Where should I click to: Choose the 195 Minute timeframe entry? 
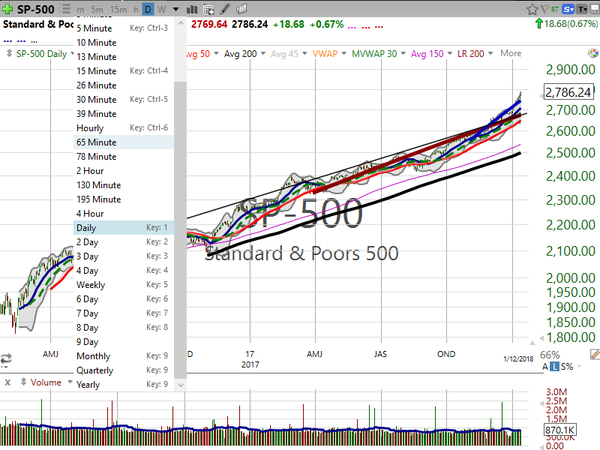tap(123, 199)
